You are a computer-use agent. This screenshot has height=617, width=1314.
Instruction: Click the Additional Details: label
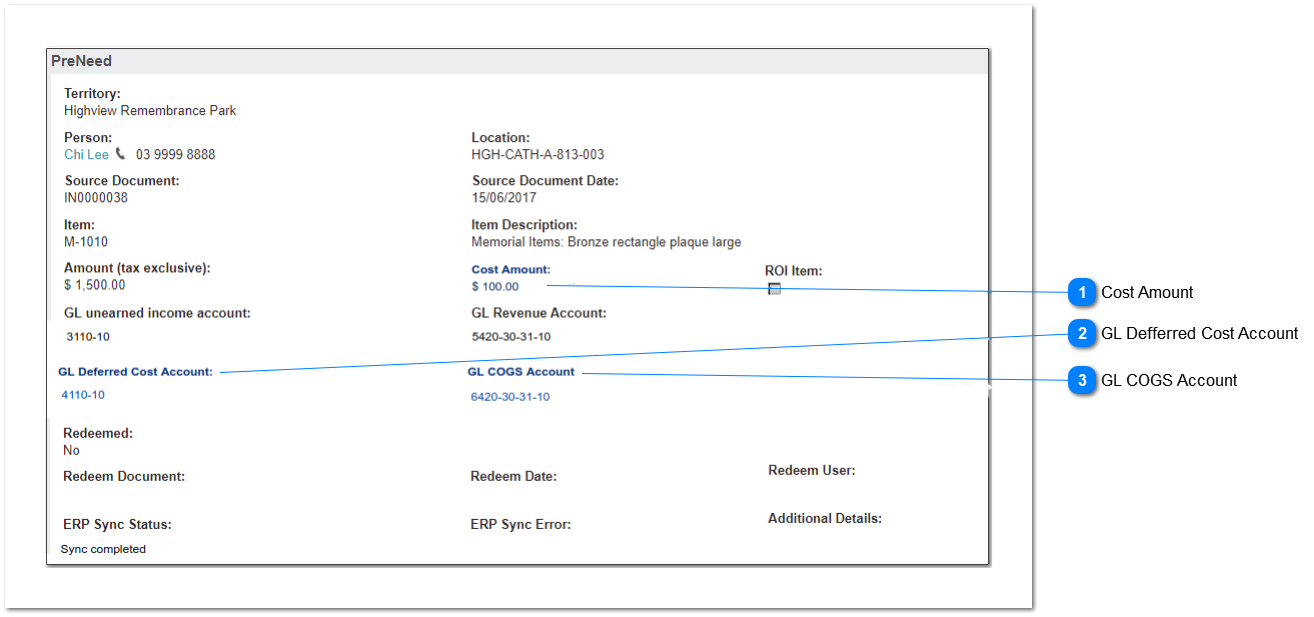pos(825,518)
